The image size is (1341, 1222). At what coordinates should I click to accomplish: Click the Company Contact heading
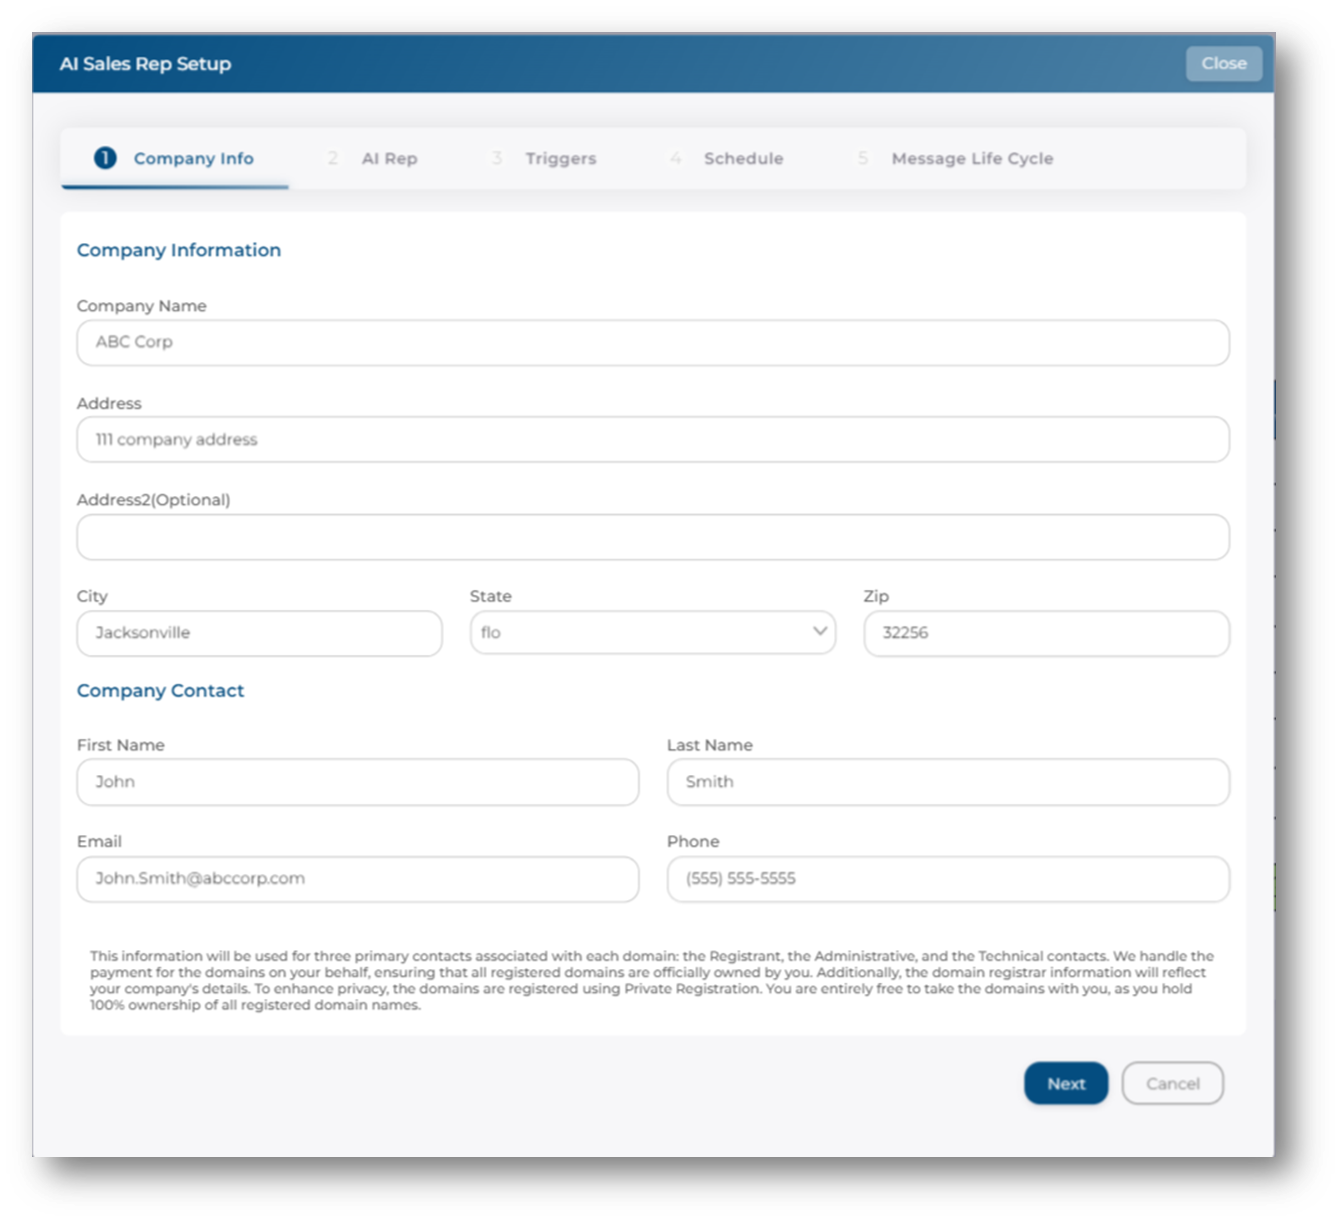point(160,690)
